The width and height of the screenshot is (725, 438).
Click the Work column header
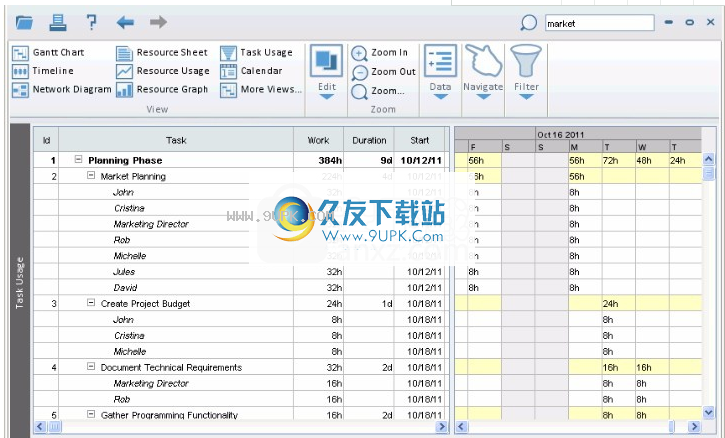tap(319, 140)
